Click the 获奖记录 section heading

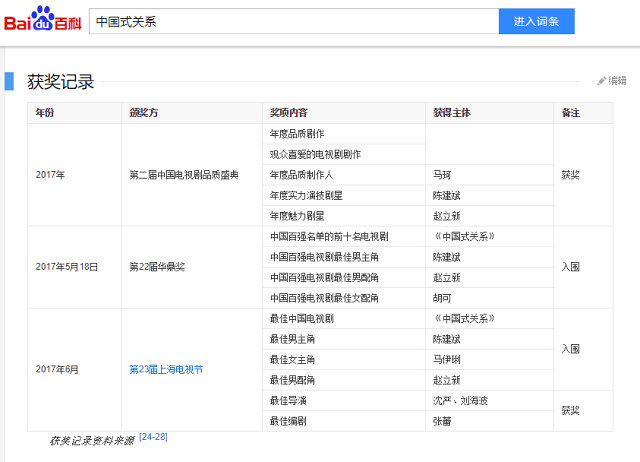pyautogui.click(x=60, y=82)
